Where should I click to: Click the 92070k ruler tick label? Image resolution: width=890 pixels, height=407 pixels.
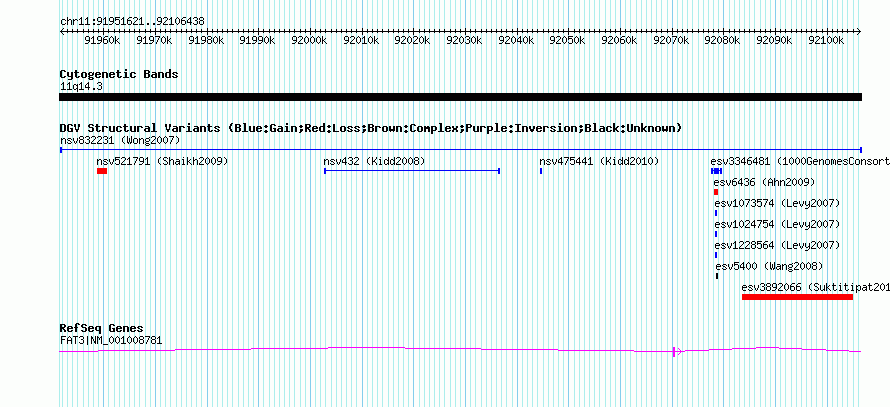click(671, 41)
